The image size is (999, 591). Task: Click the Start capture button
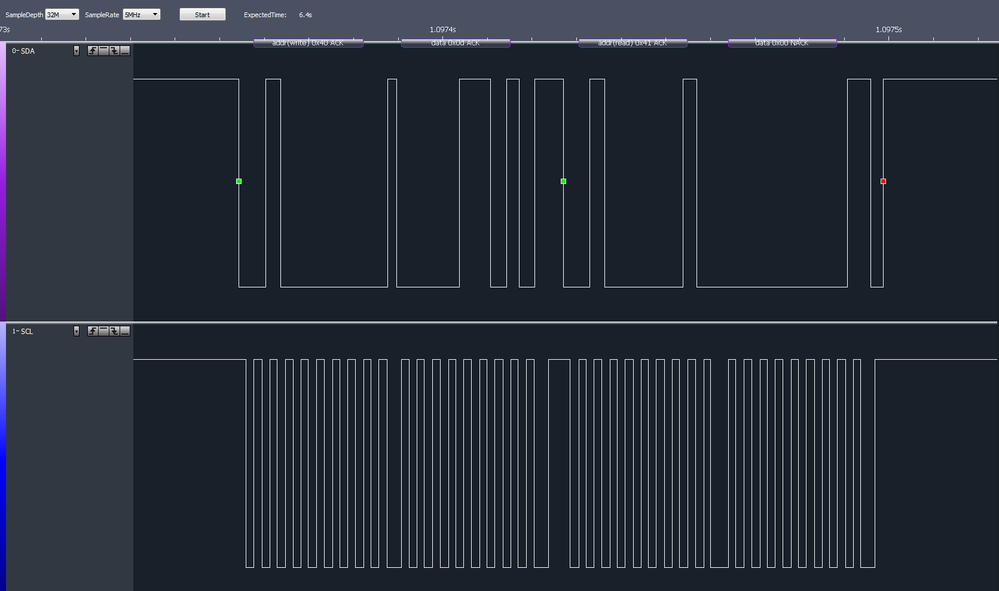click(202, 14)
